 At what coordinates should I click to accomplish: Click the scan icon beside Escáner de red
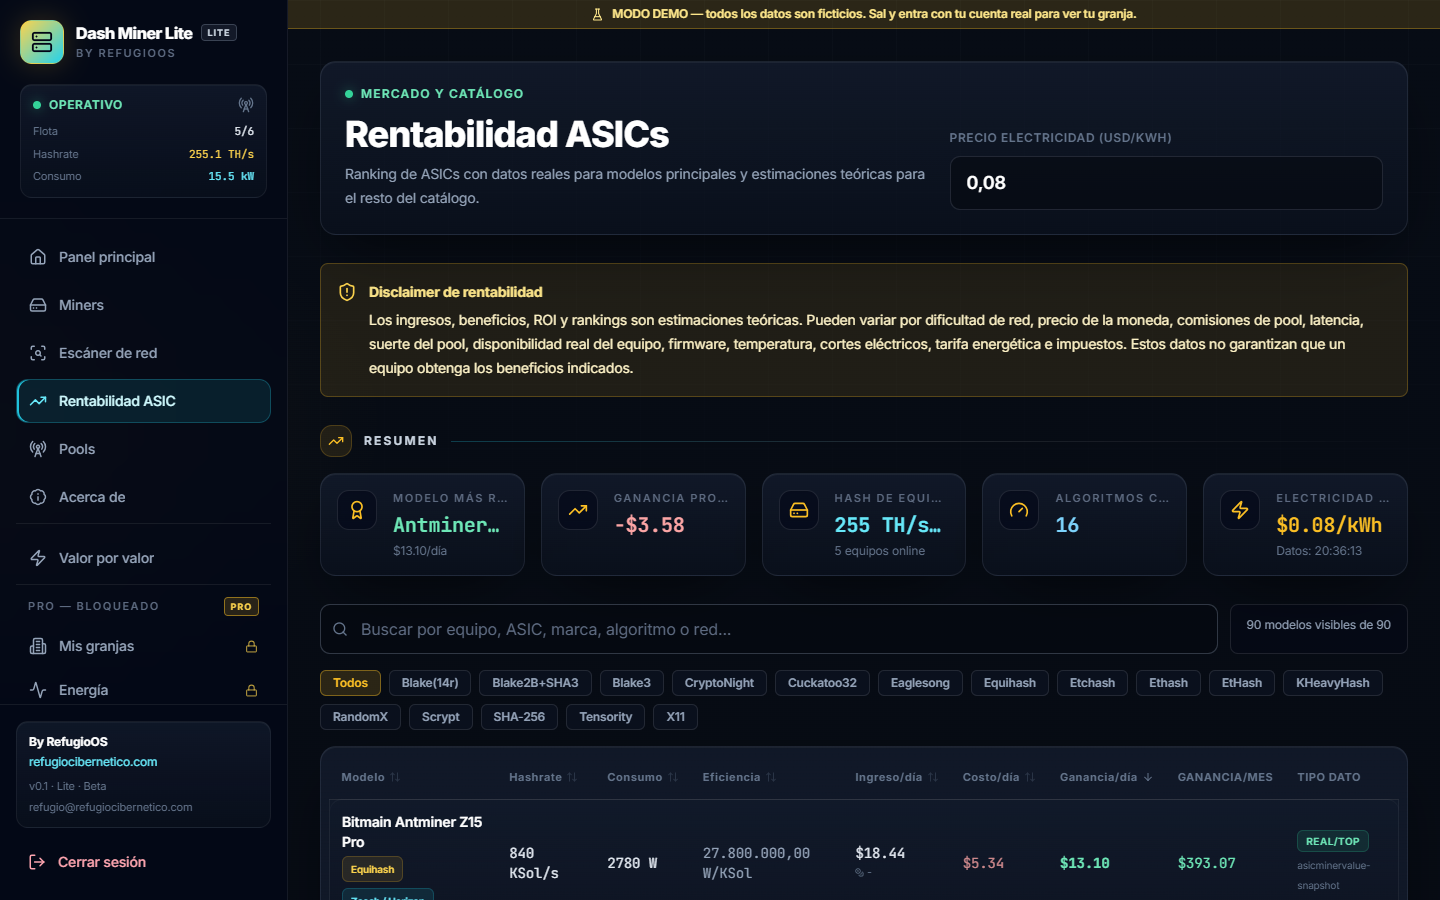[x=38, y=353]
